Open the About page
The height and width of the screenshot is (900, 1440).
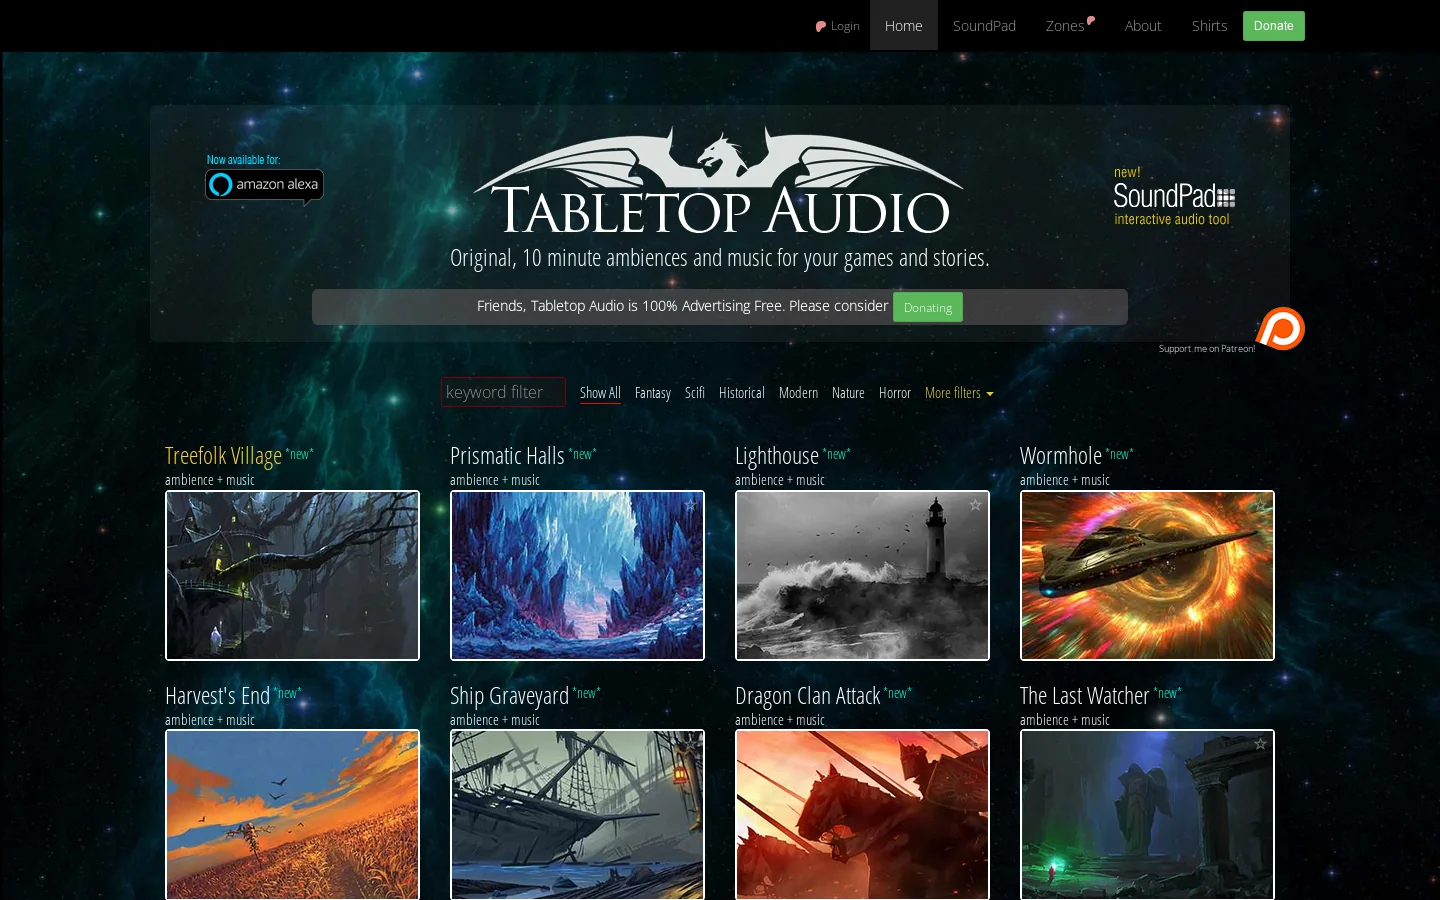(x=1143, y=26)
